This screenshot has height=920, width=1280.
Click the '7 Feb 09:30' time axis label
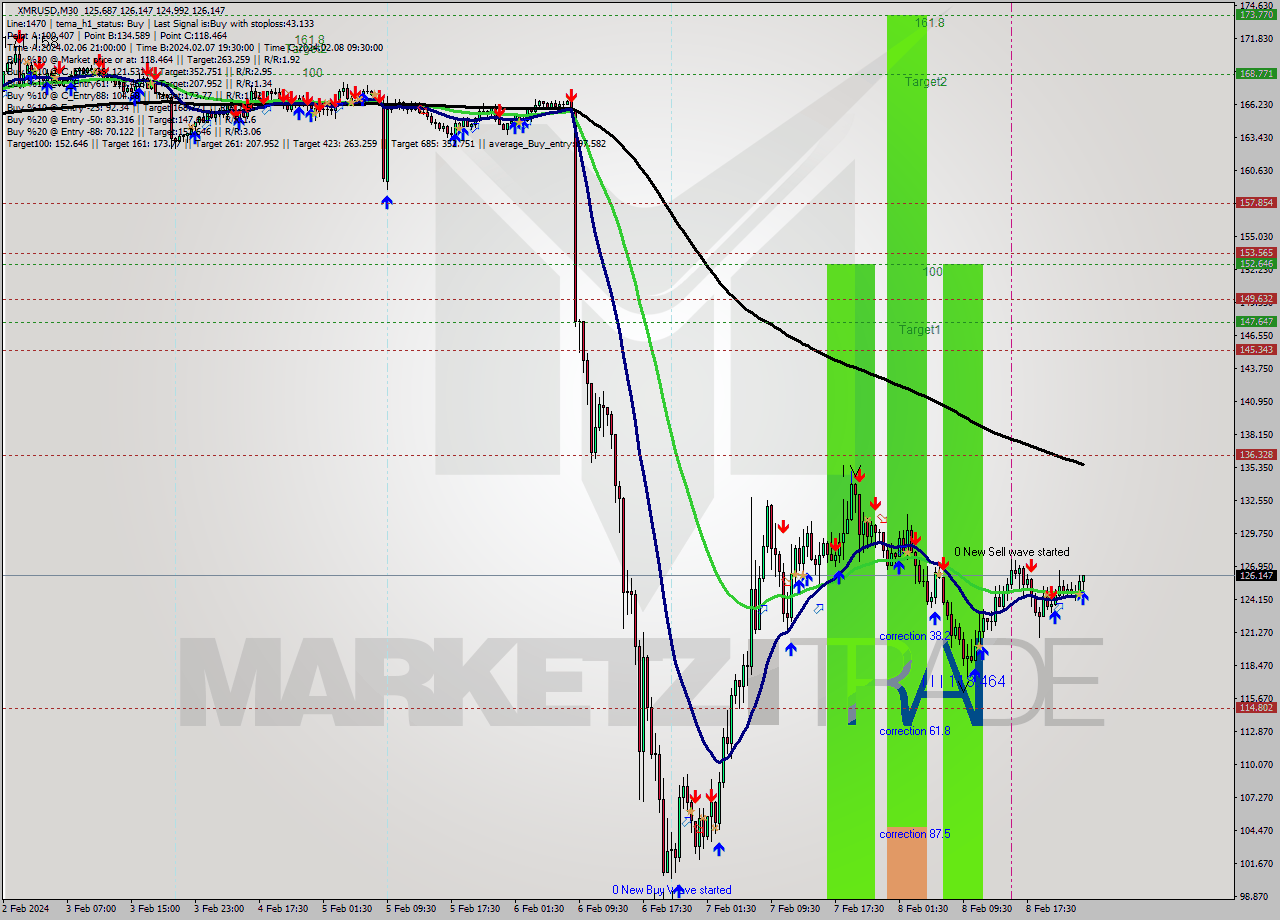[795, 909]
